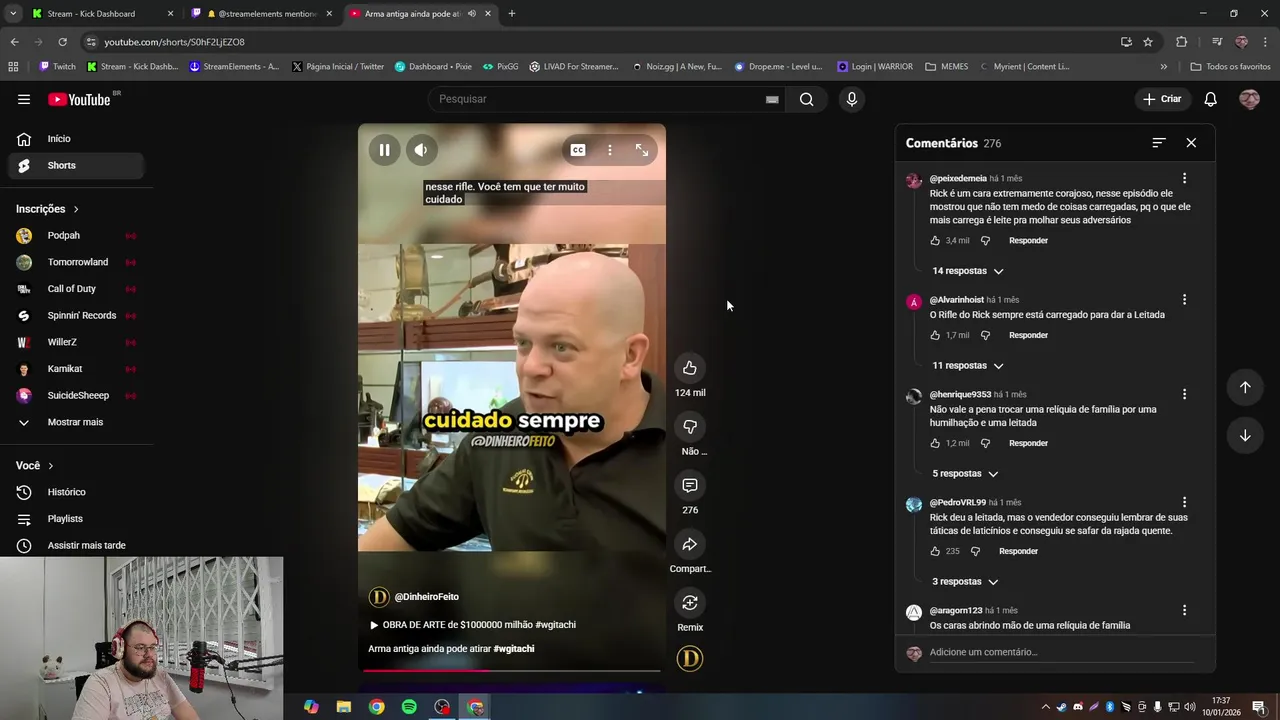Screen dimensions: 1280x720
Task: Pause the short with the pause button
Action: (384, 150)
